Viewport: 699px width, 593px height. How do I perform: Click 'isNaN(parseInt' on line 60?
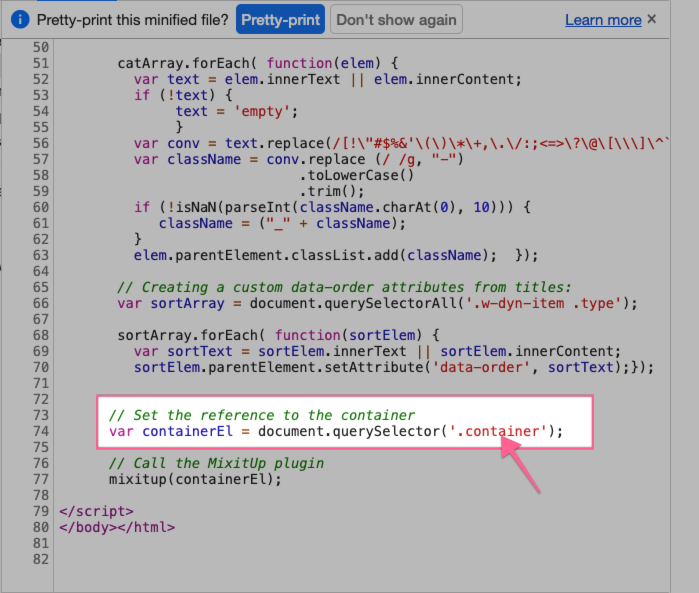click(x=234, y=207)
